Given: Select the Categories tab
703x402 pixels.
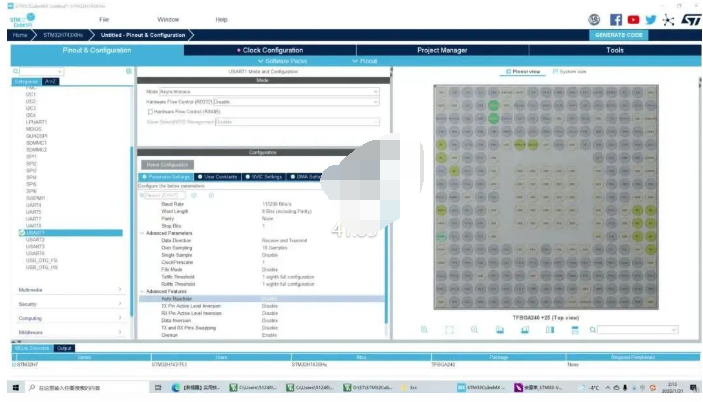Looking at the screenshot, I should tap(26, 82).
